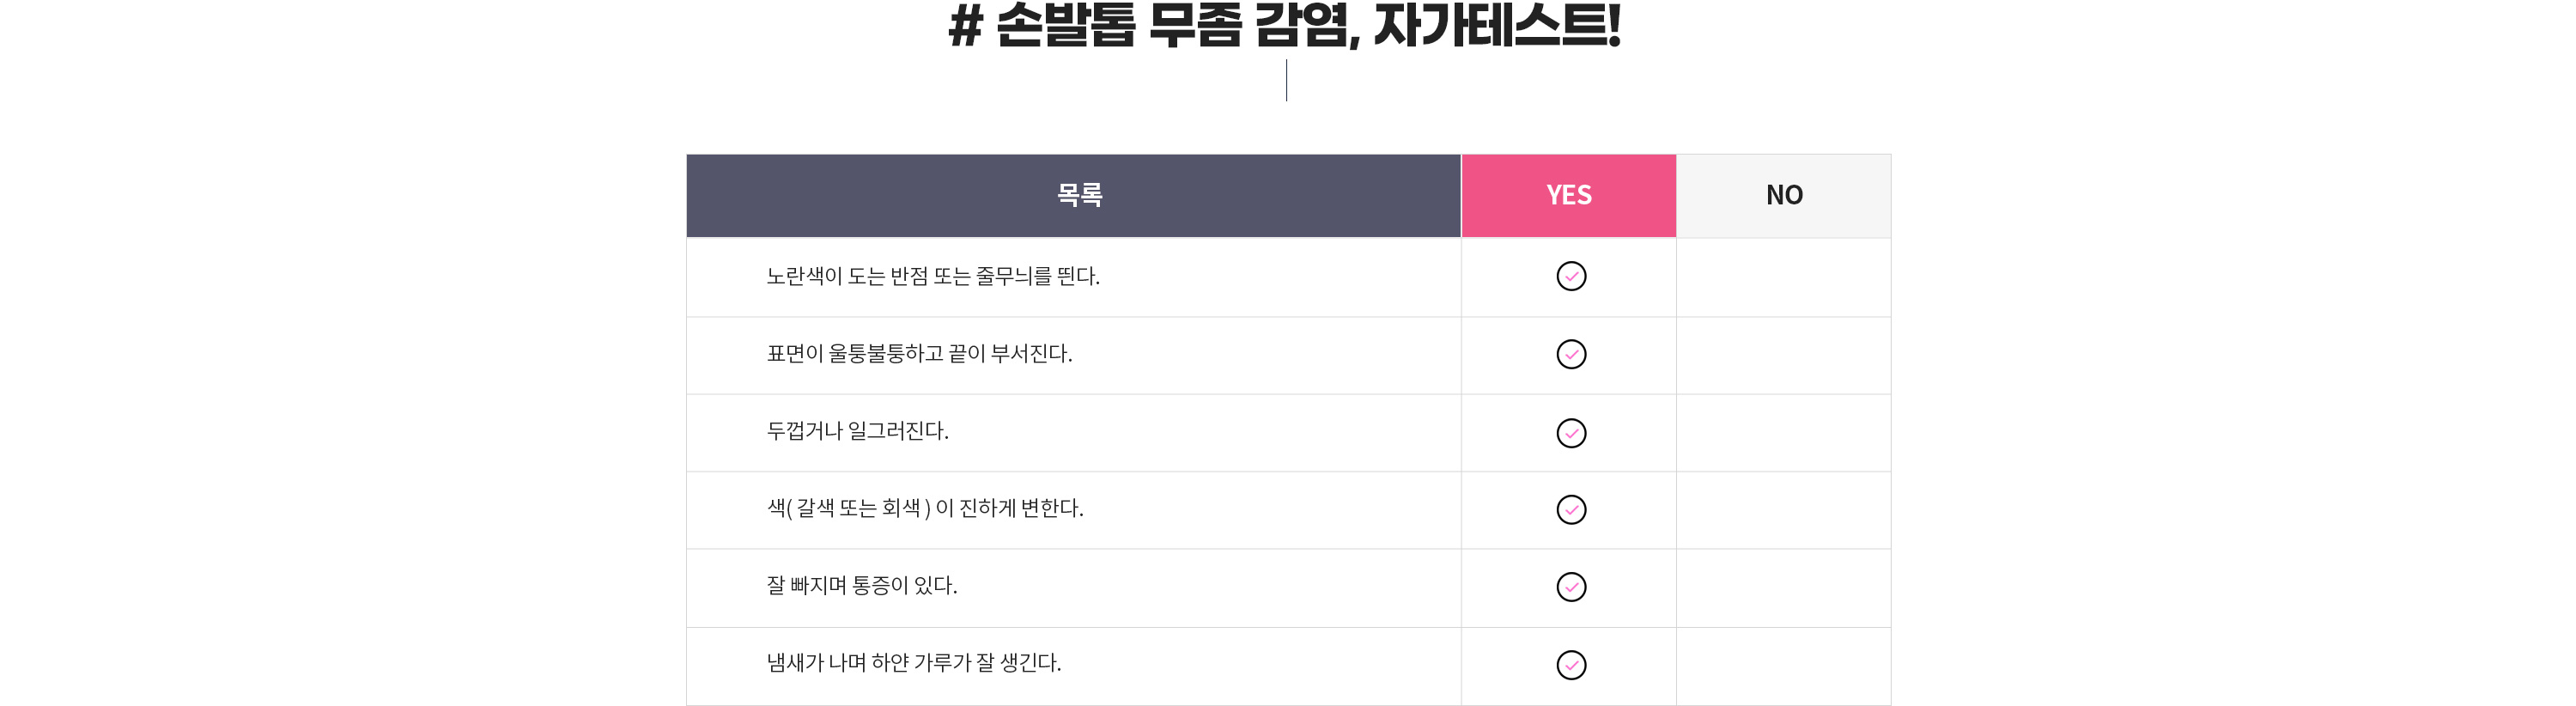Viewport: 2576px width, 706px height.
Task: Check YES for the falls off with pain row
Action: point(1571,587)
